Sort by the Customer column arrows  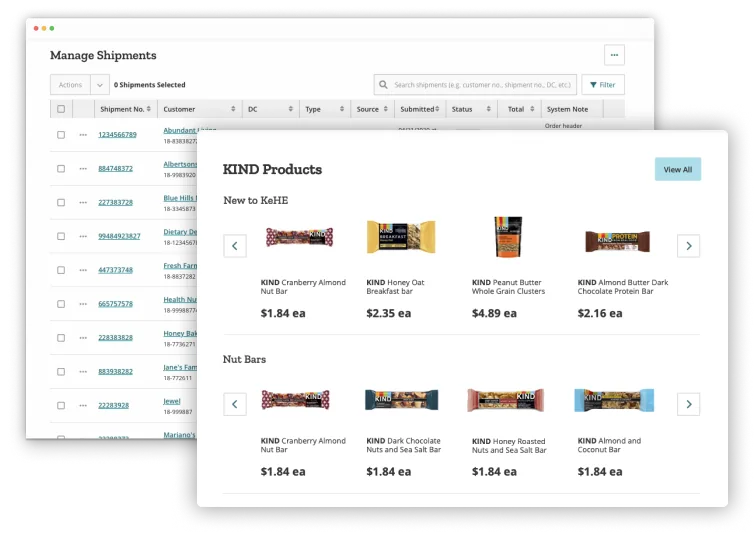click(x=233, y=109)
